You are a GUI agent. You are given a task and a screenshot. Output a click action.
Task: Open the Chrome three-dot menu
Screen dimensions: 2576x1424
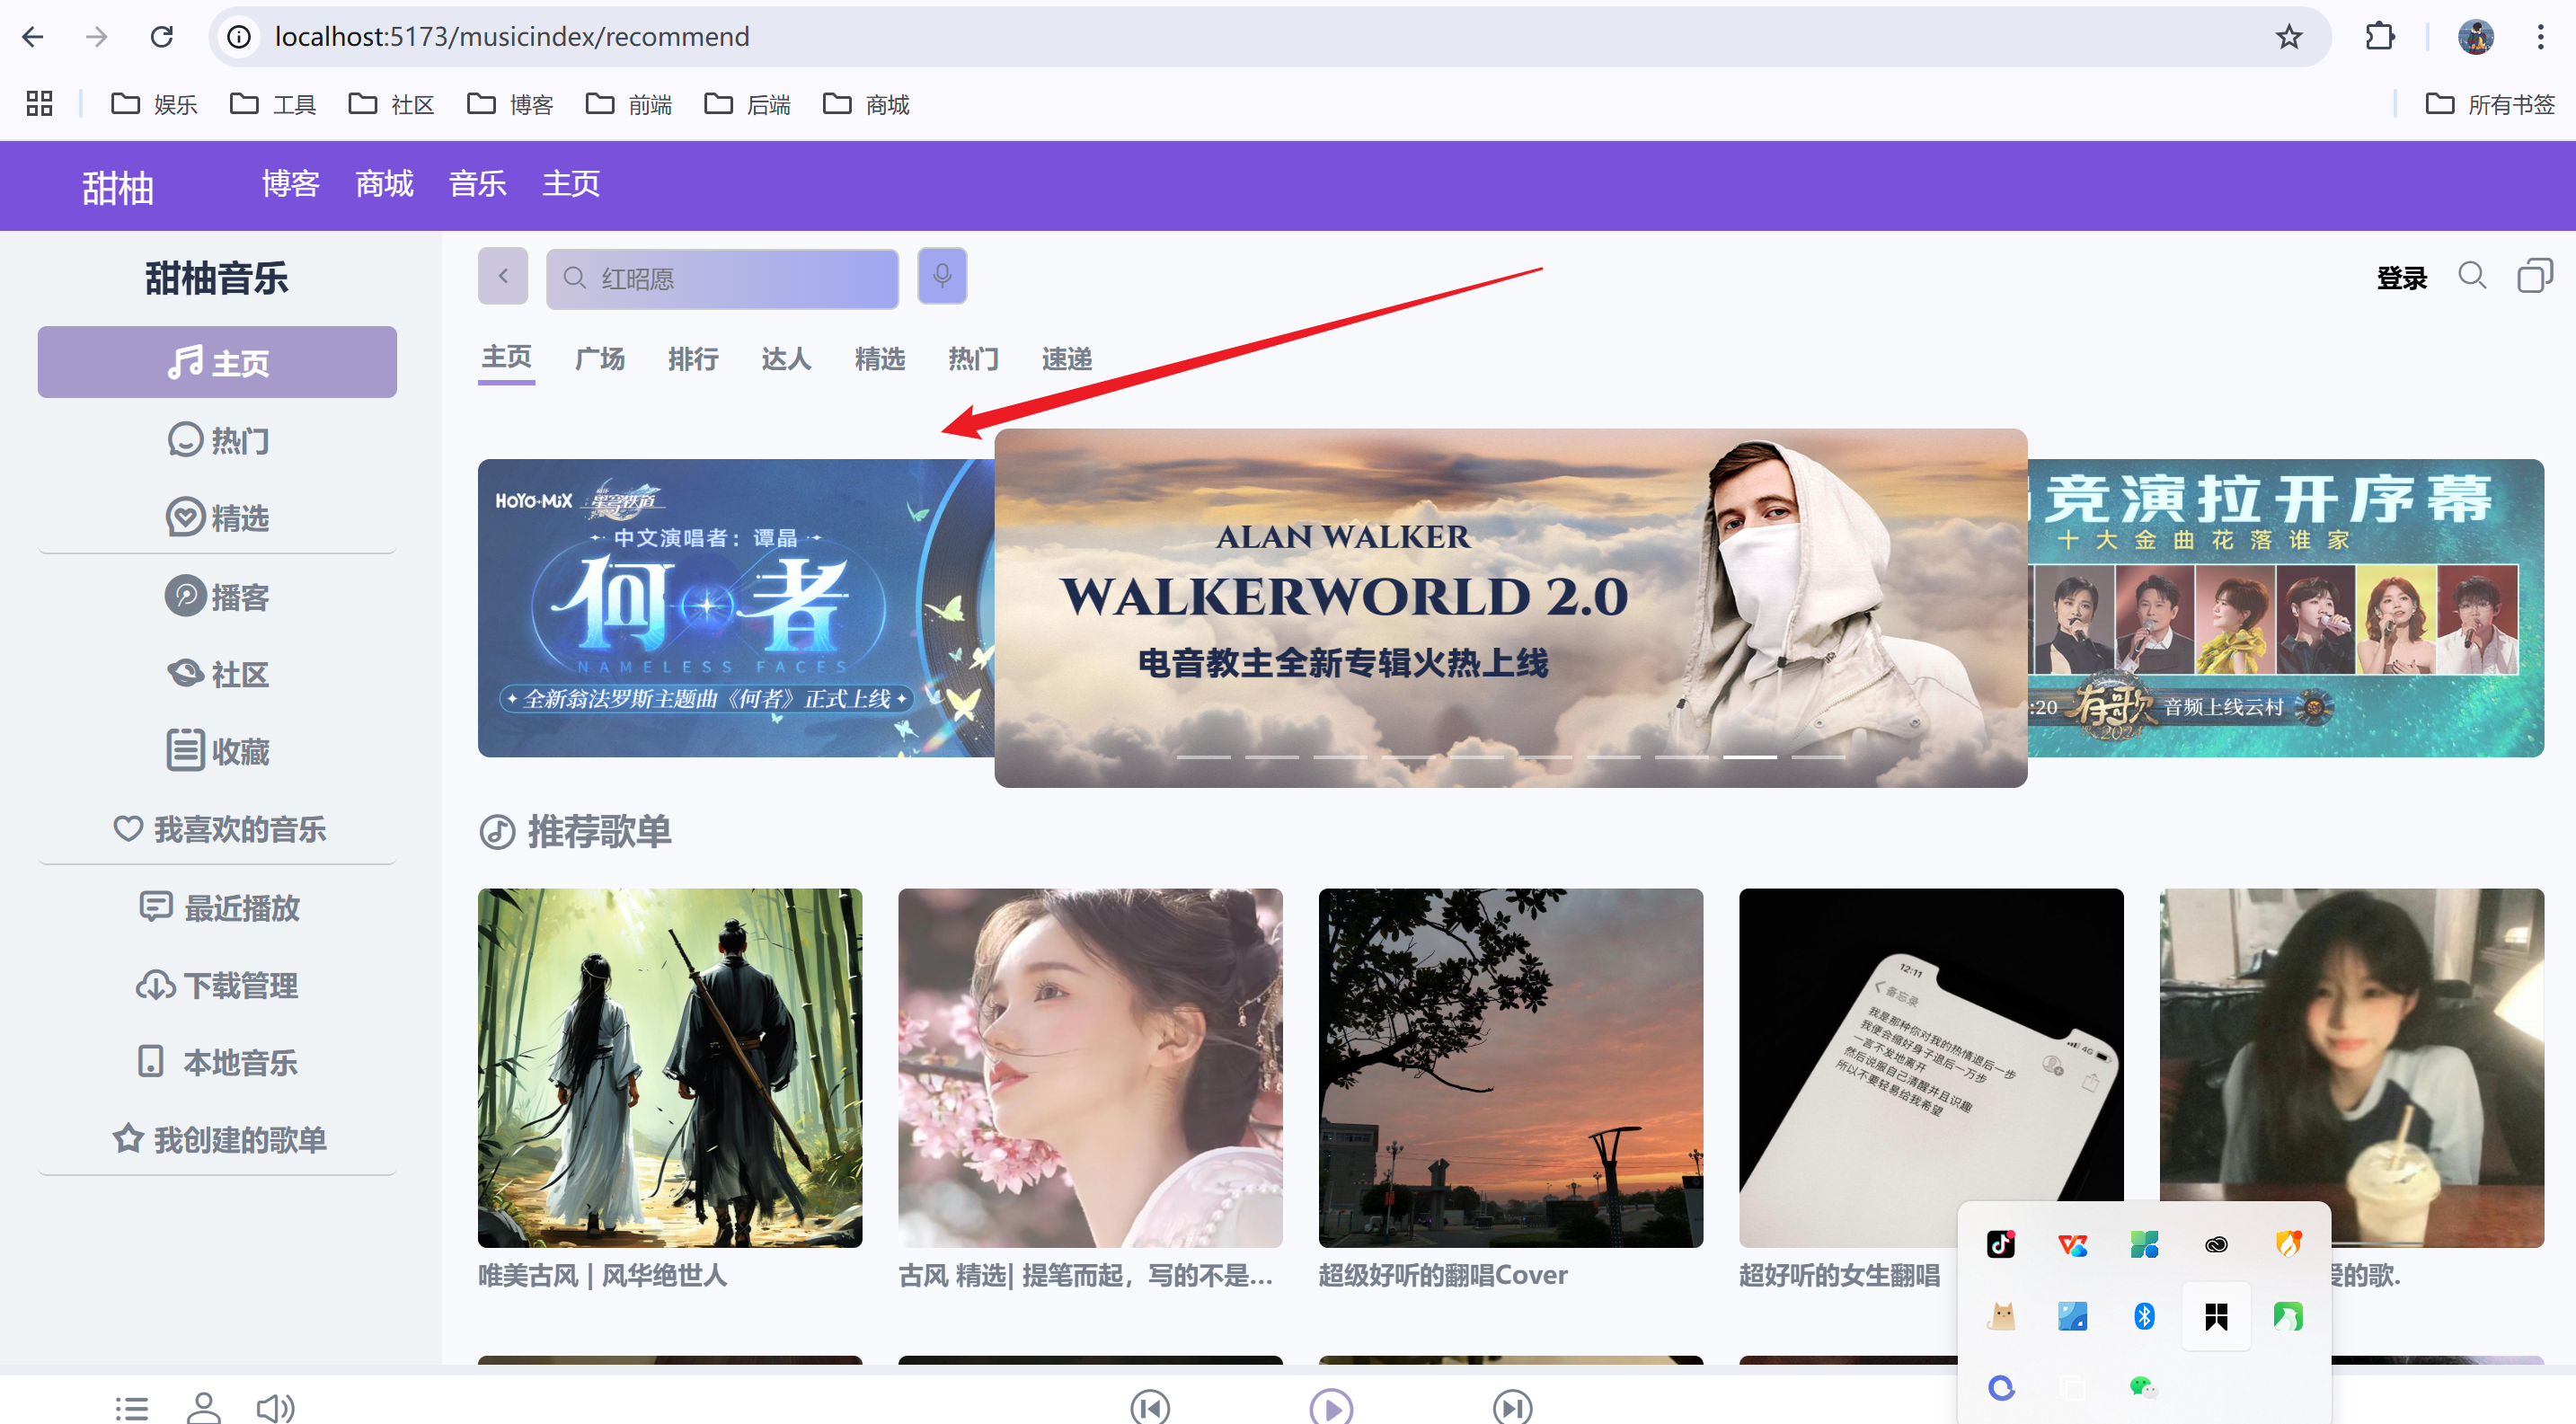[x=2540, y=37]
